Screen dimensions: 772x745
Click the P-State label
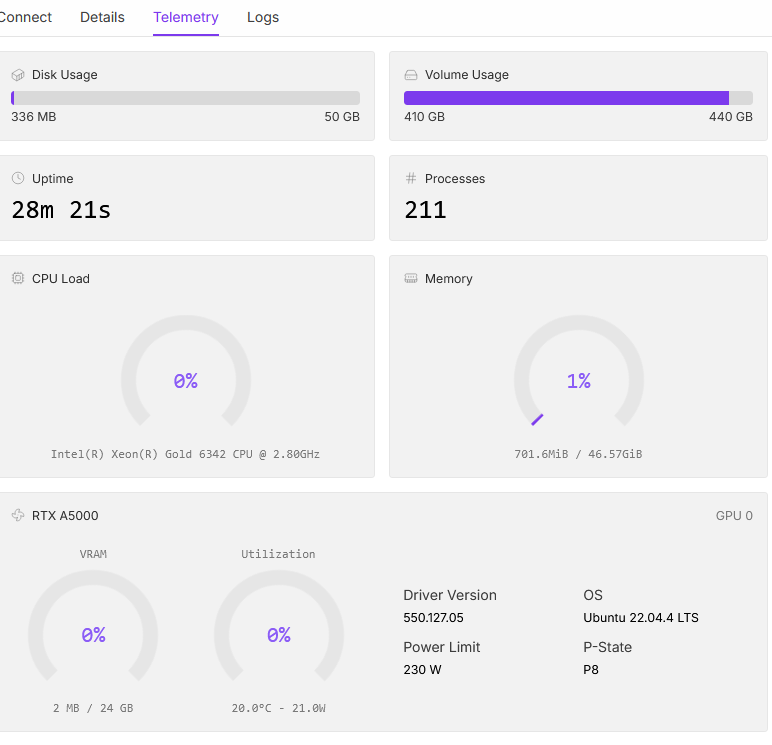tap(608, 647)
